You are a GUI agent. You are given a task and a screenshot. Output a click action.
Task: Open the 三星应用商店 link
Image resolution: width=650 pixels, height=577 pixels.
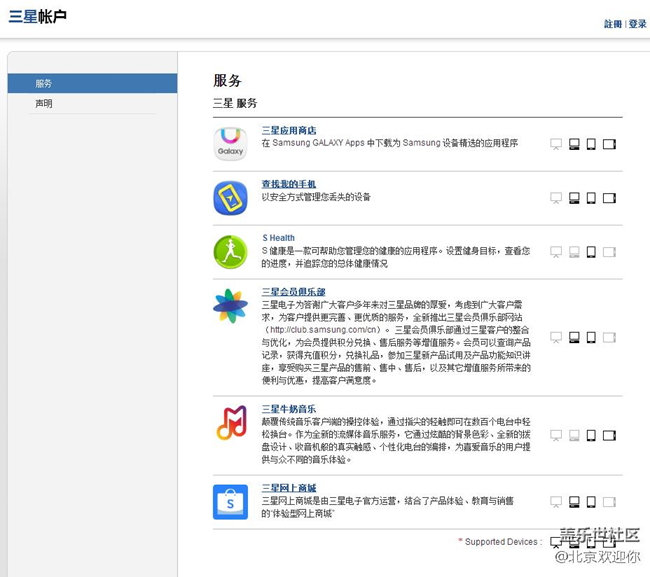click(289, 131)
